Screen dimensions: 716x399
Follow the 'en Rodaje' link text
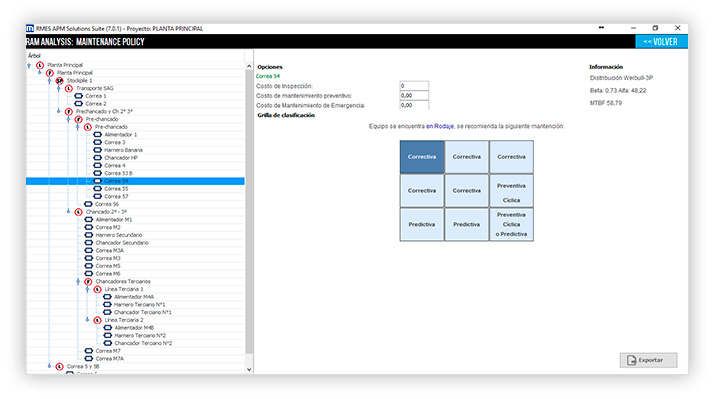440,126
